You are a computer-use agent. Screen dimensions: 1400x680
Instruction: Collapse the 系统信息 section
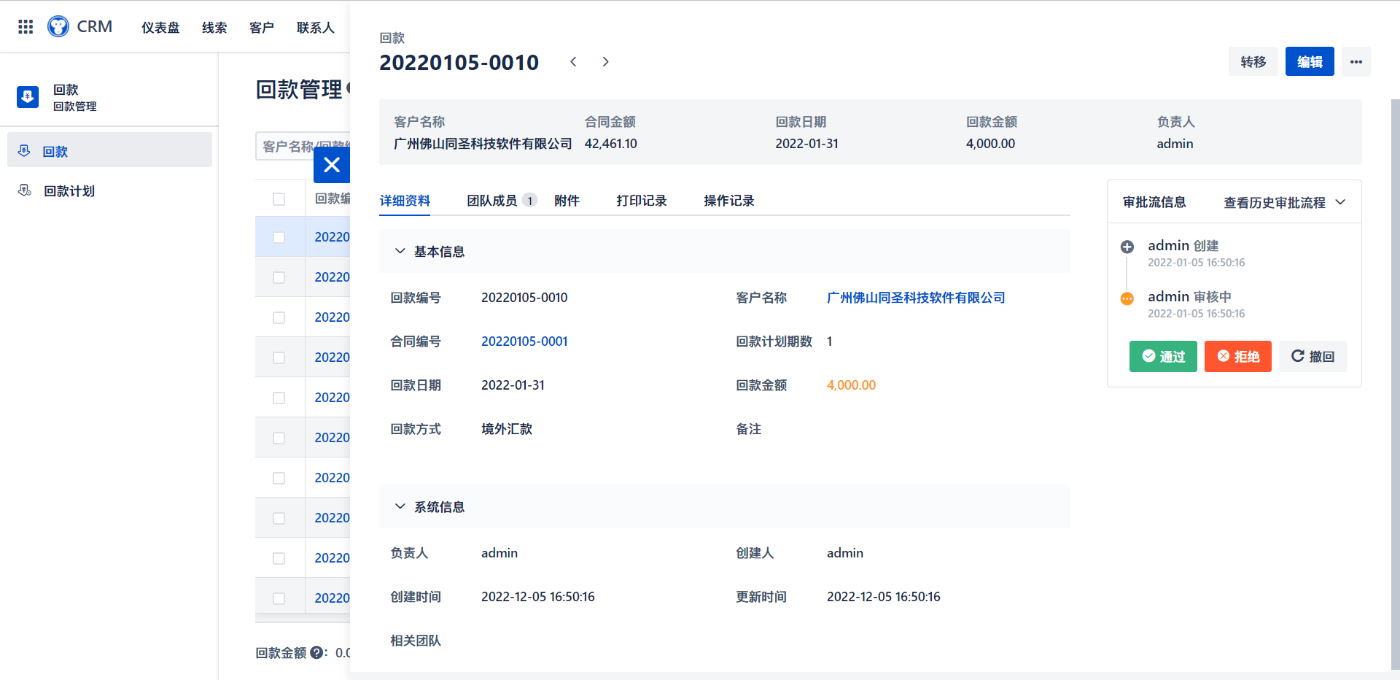[x=400, y=507]
